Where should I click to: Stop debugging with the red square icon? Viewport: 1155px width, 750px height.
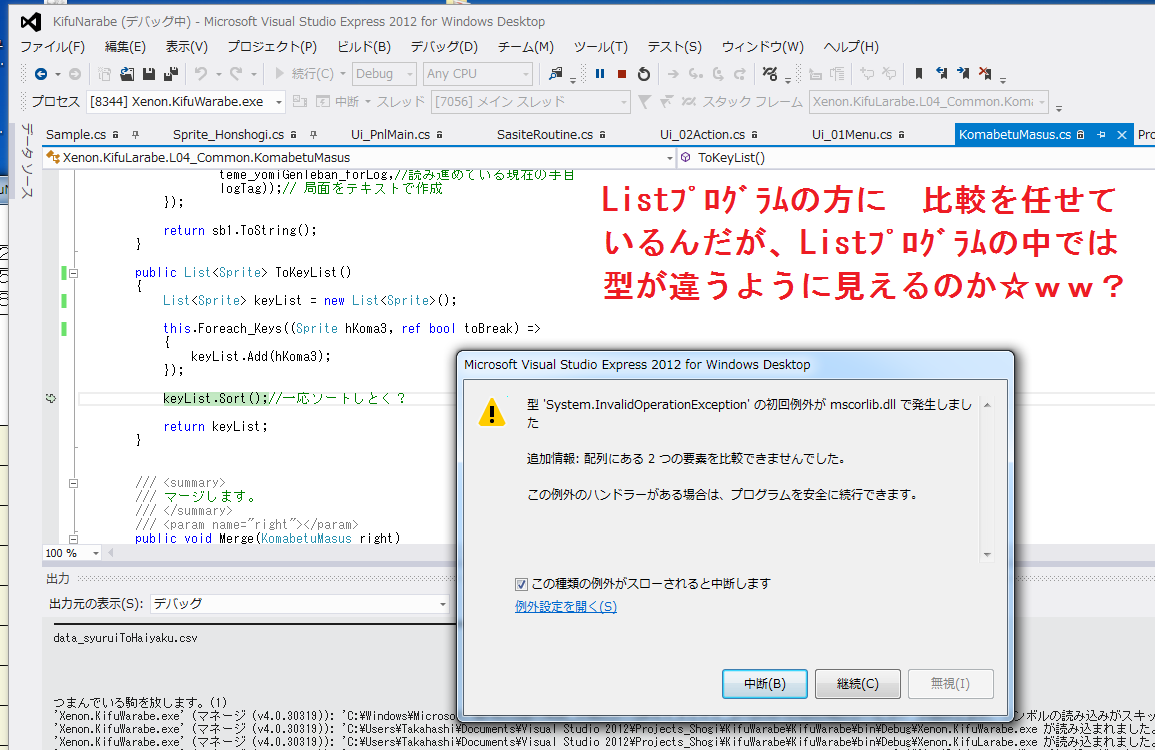[x=622, y=74]
